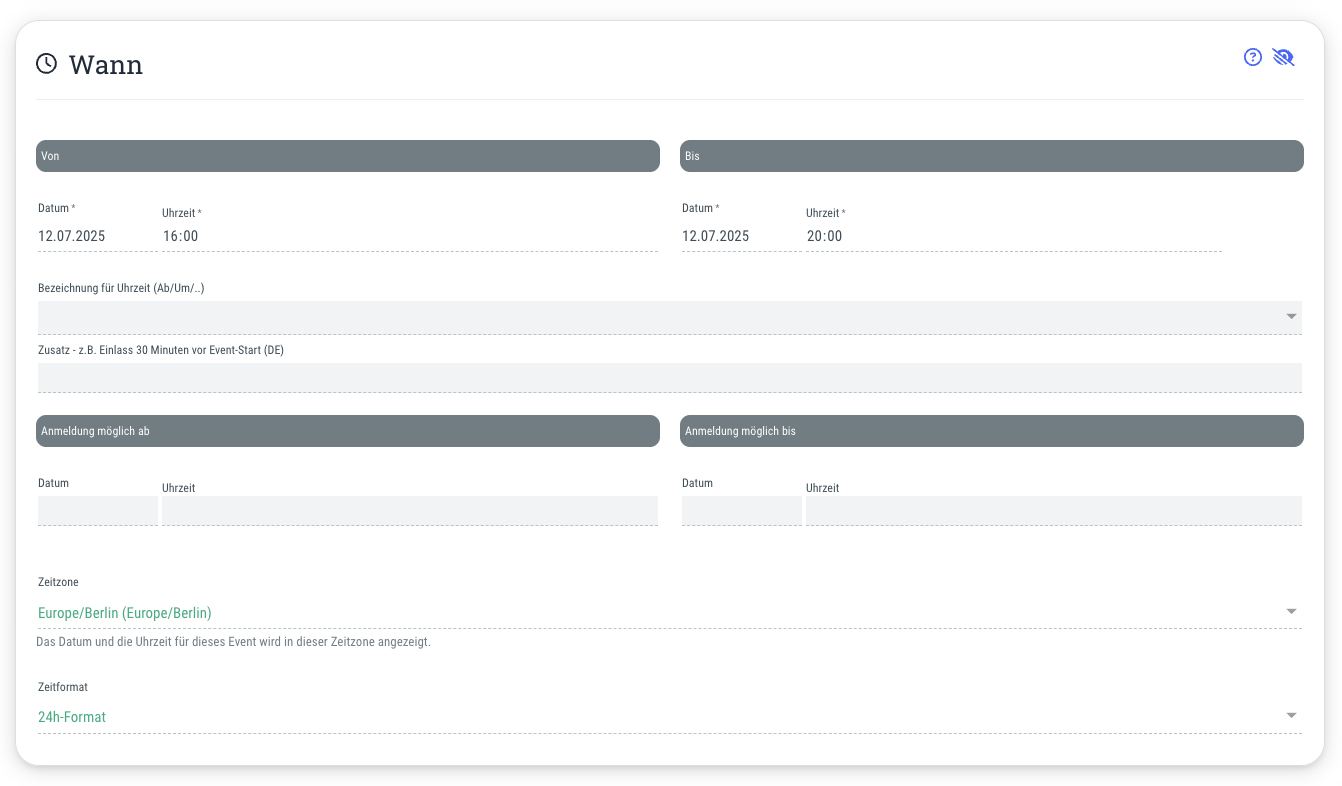Click the Anmeldung möglich ab header

pyautogui.click(x=348, y=431)
